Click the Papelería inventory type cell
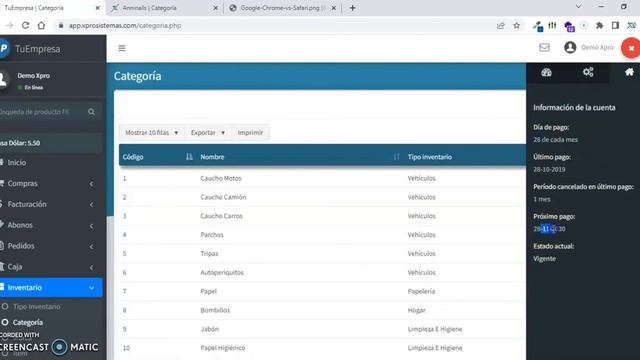 421,291
